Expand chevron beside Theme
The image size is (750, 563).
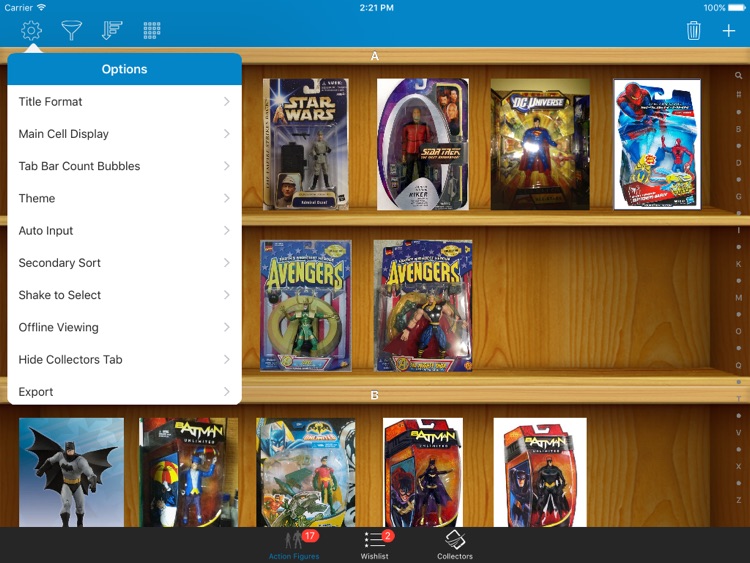click(x=227, y=199)
